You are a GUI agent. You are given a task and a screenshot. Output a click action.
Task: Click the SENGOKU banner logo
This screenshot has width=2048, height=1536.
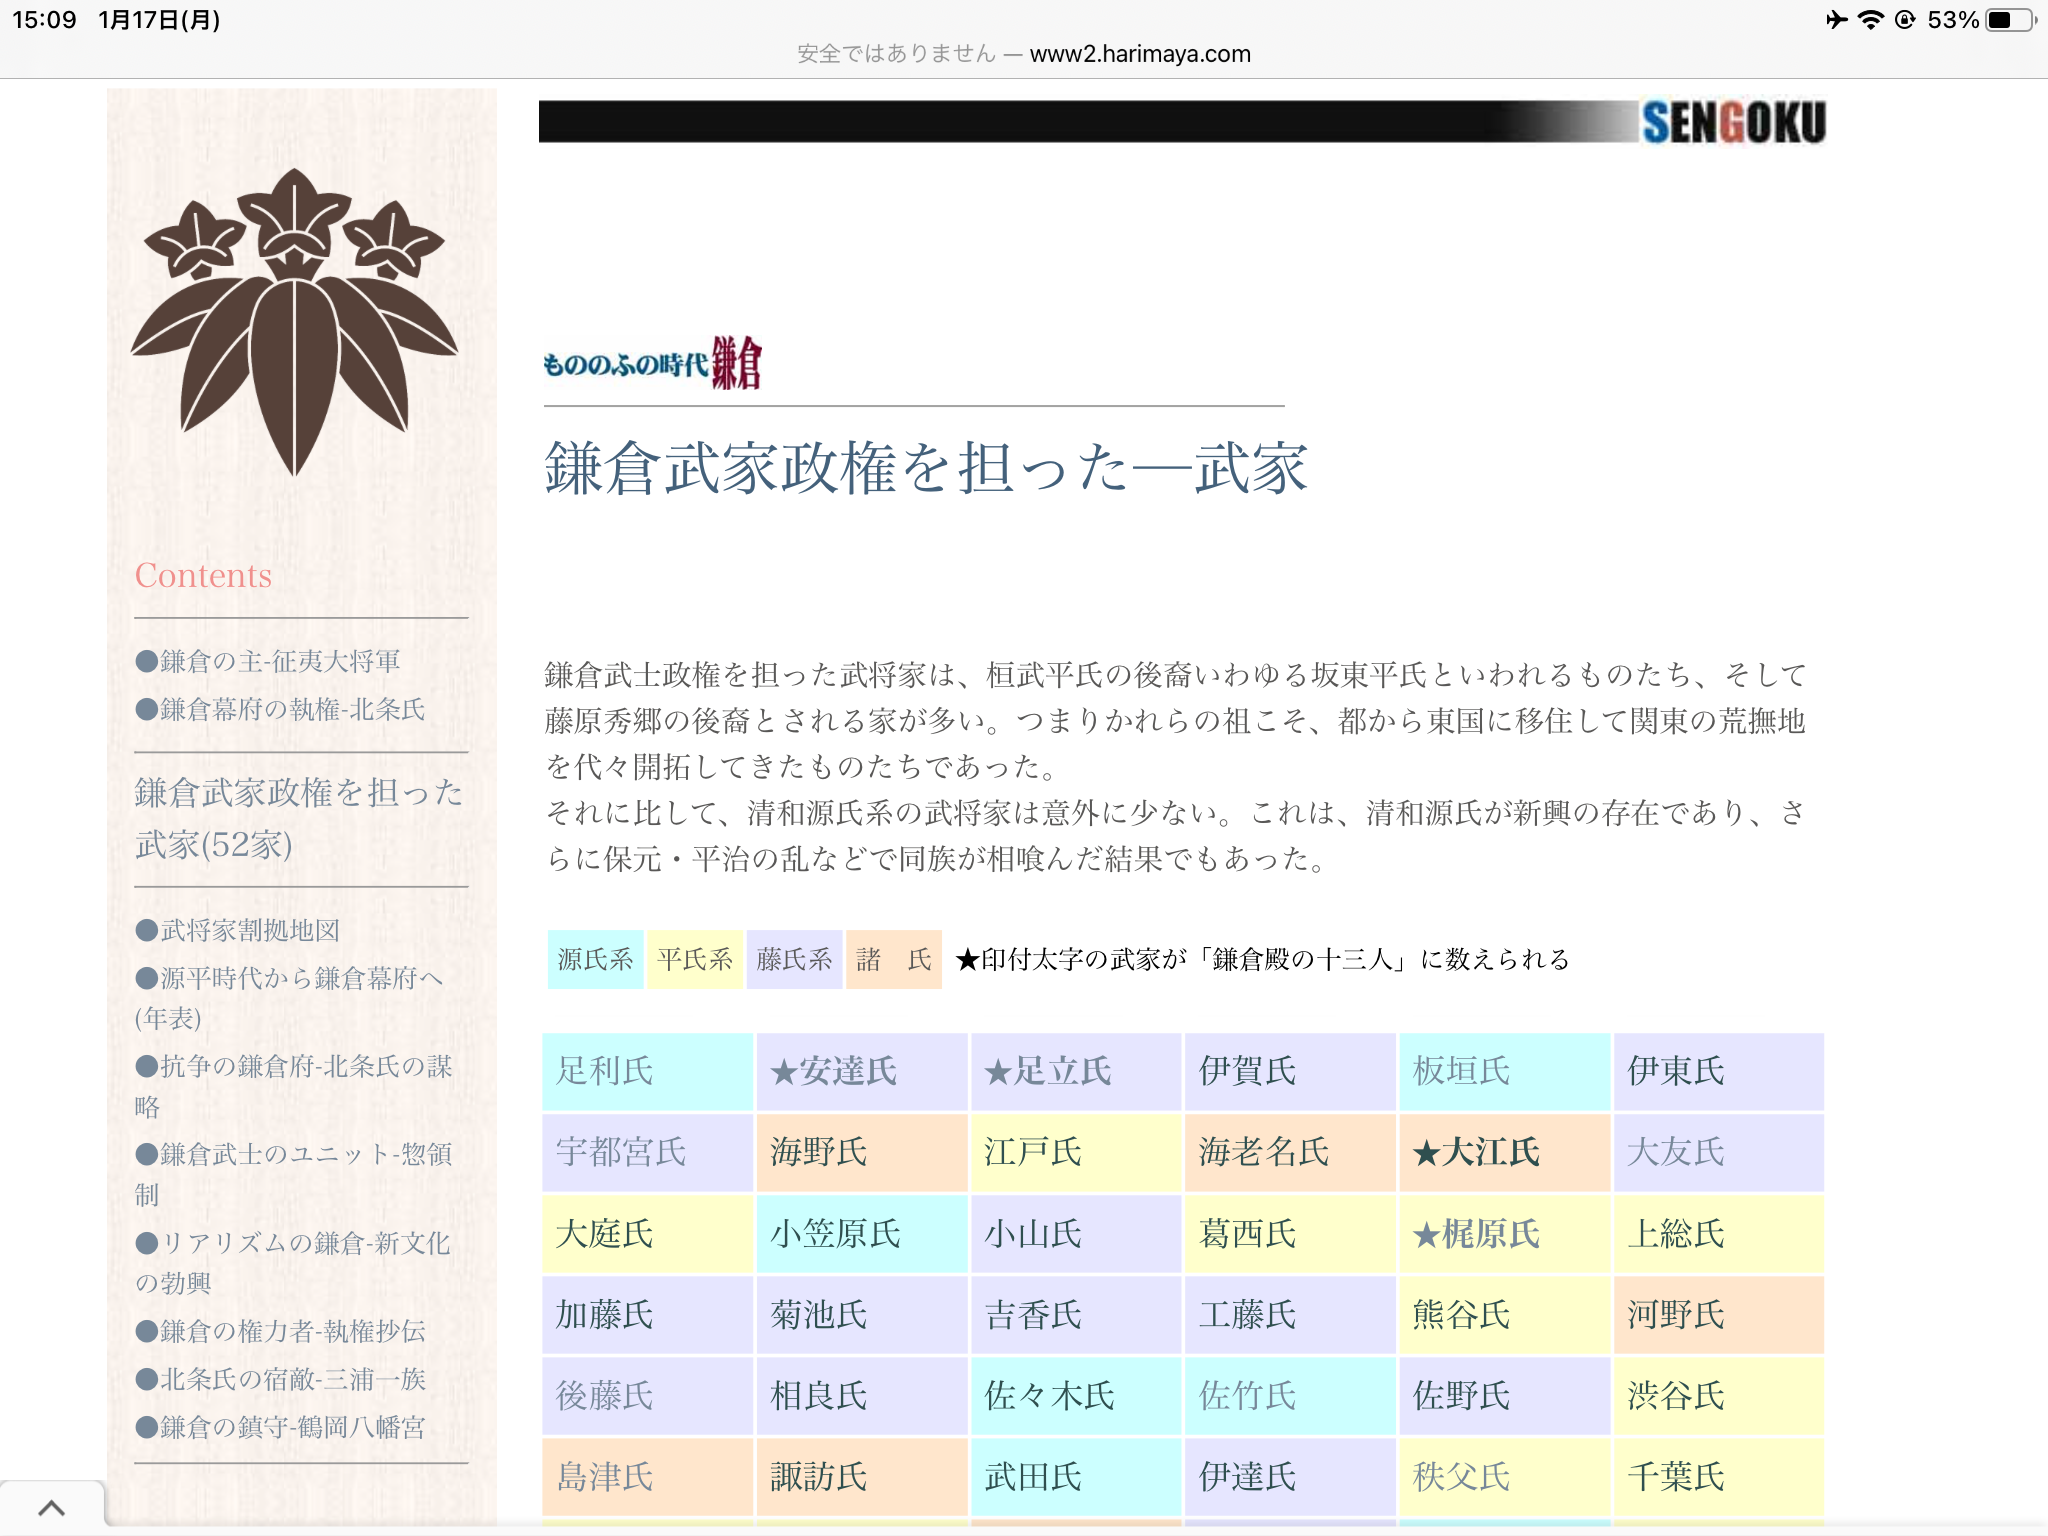click(1732, 123)
